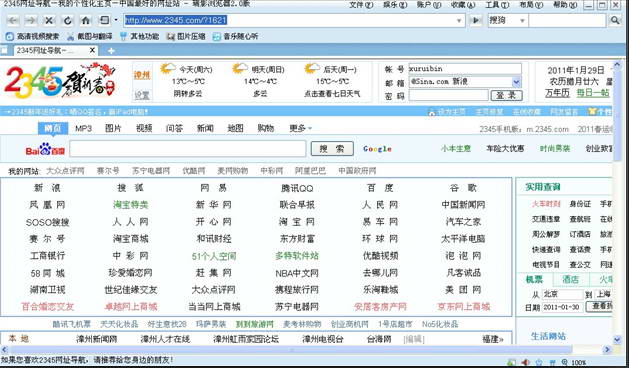Expand 福建» local sites
The width and height of the screenshot is (629, 368).
click(x=493, y=339)
